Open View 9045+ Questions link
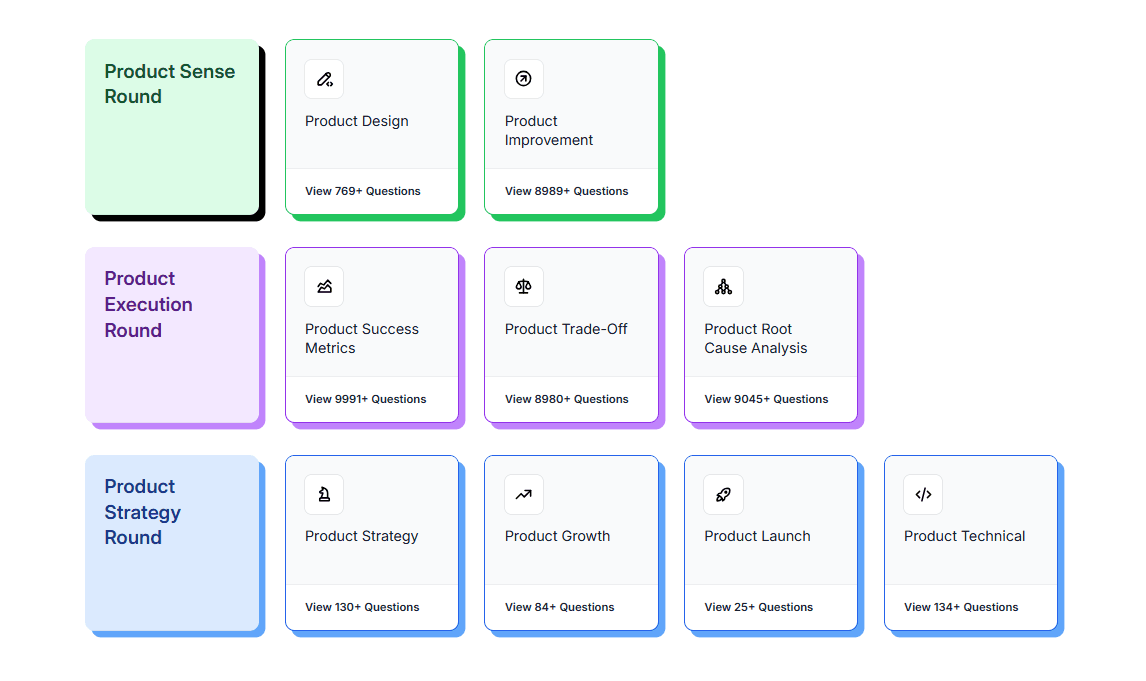1146x681 pixels. point(766,399)
